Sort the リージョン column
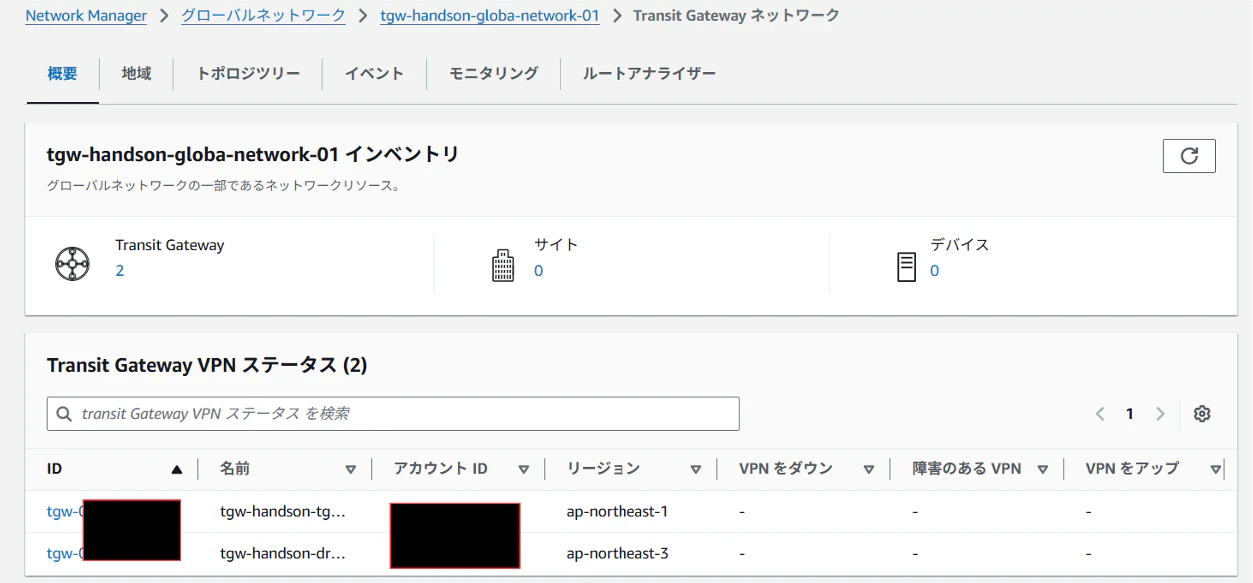1253x583 pixels. [x=695, y=469]
